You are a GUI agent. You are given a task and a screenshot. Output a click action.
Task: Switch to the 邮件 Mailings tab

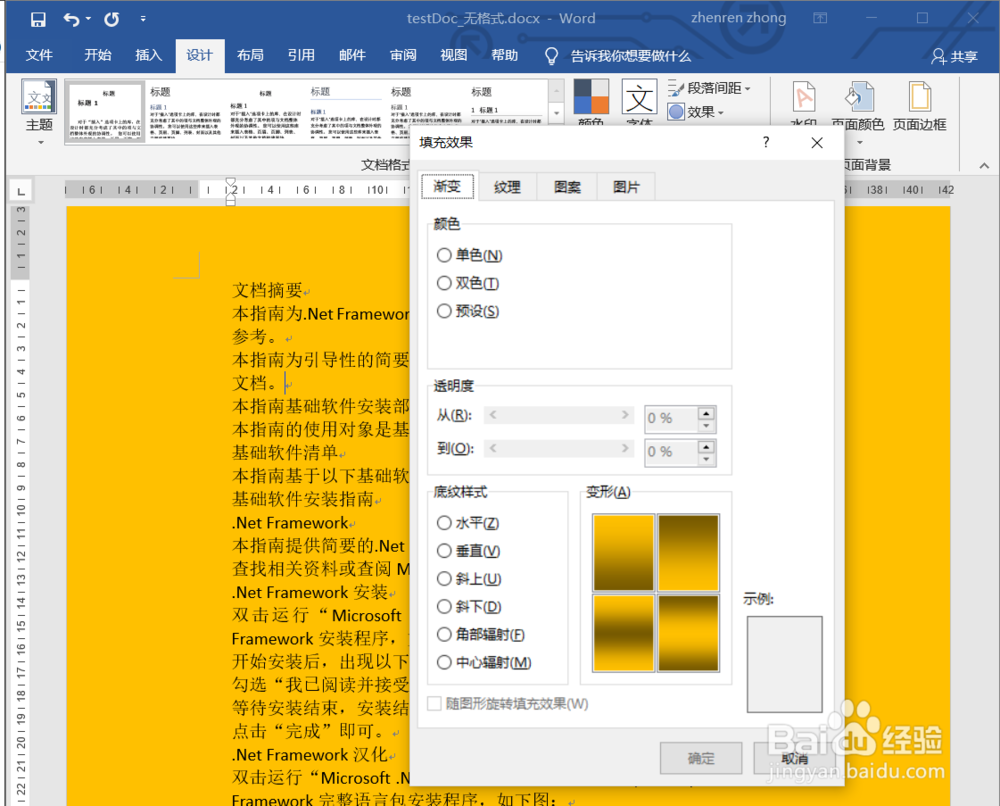(x=352, y=55)
